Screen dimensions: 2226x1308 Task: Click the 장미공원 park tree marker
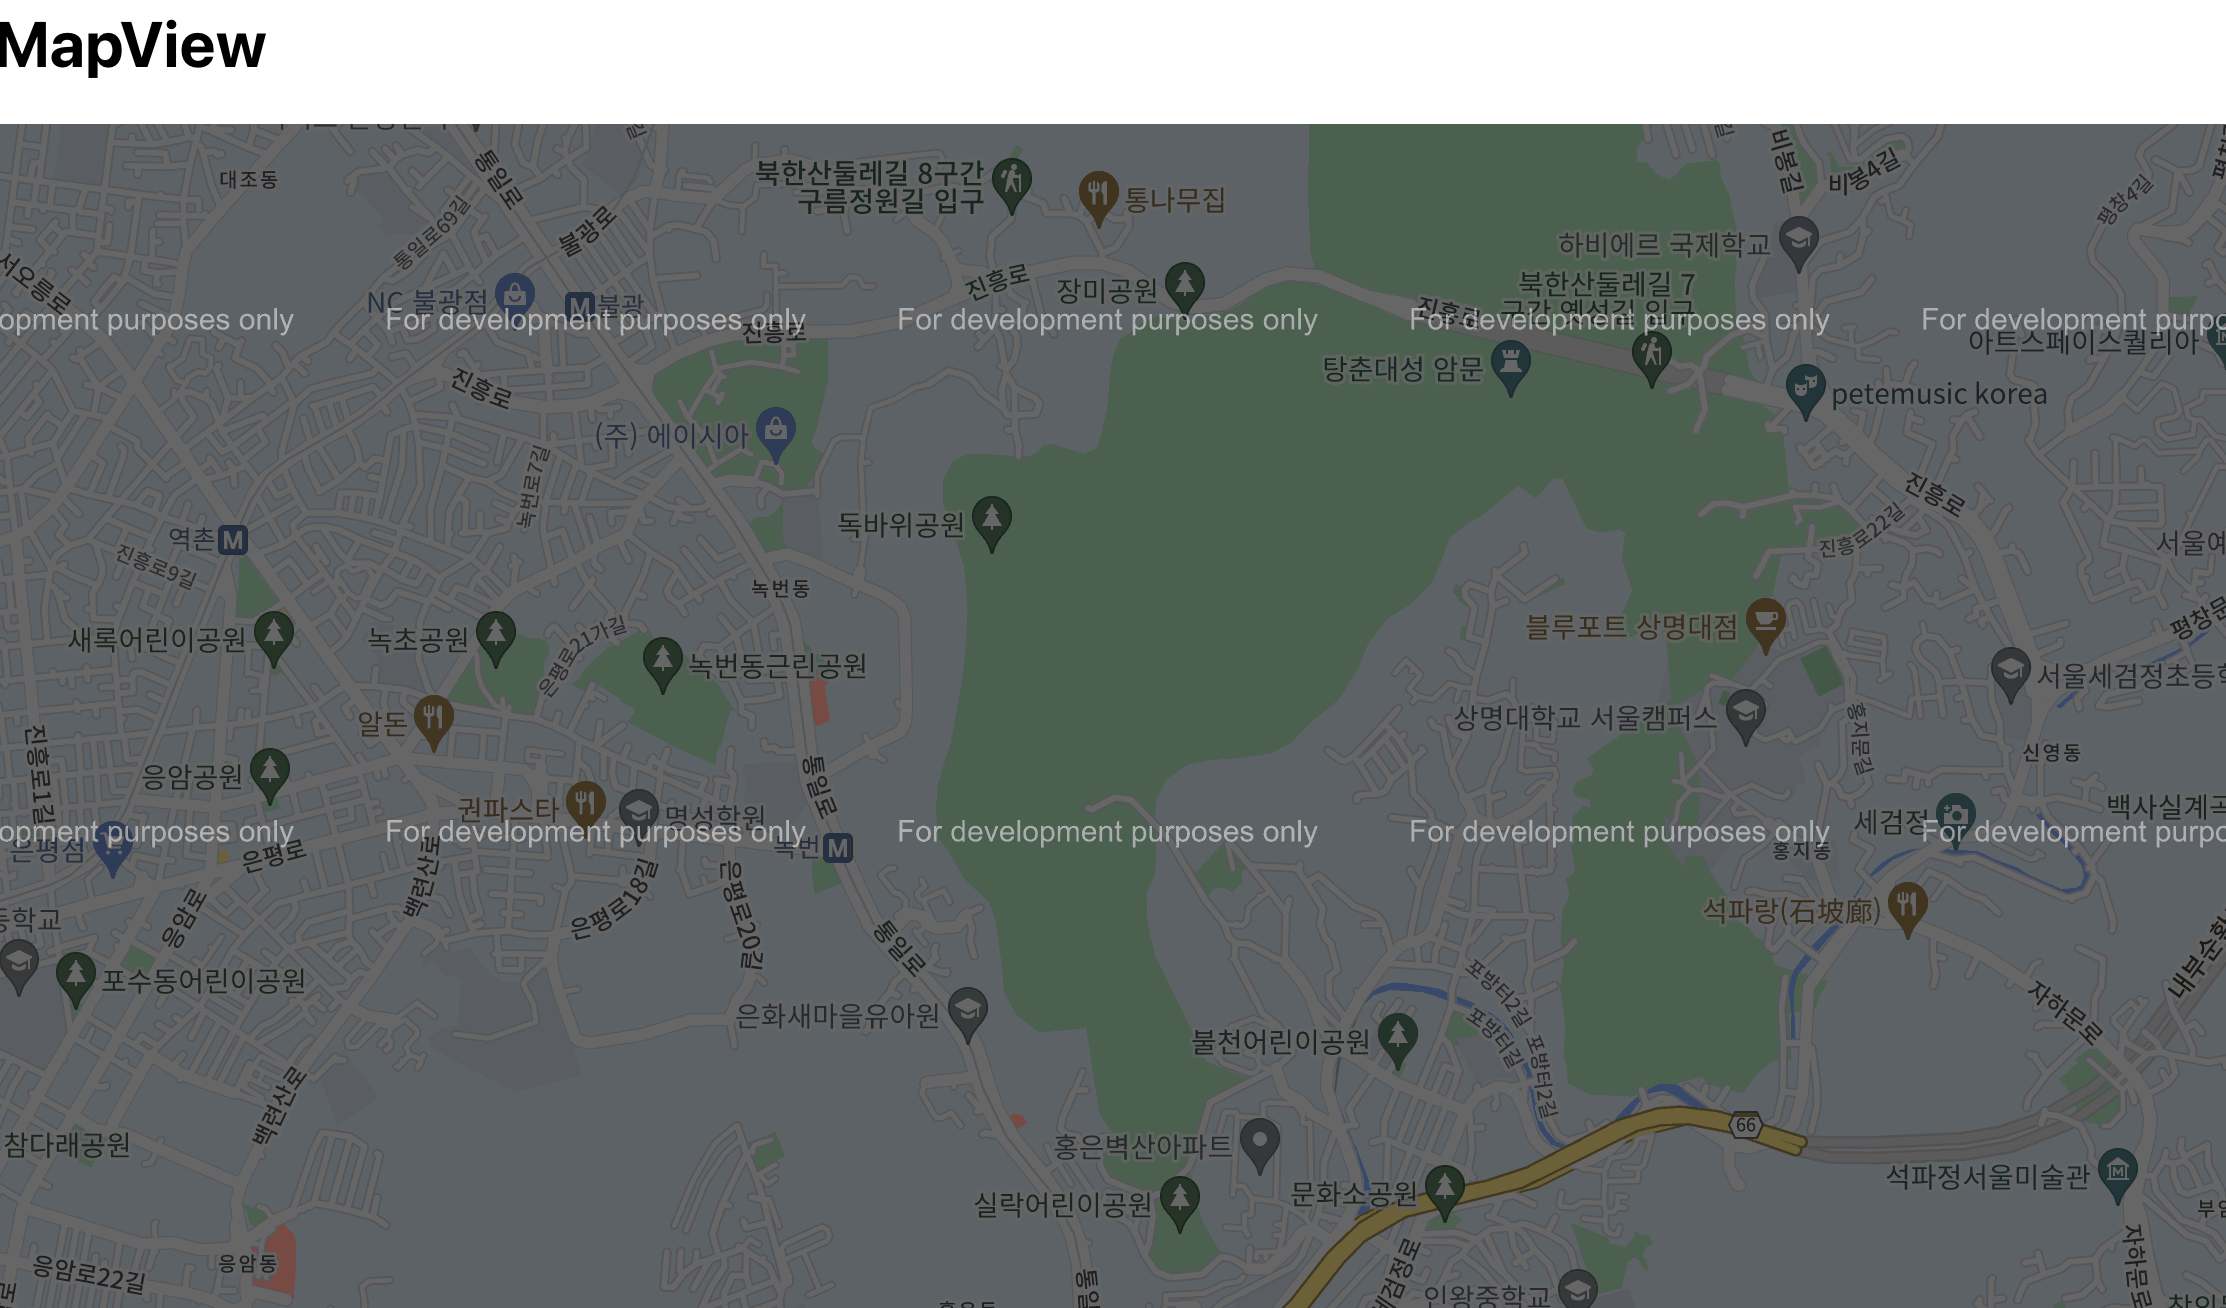pos(1185,285)
